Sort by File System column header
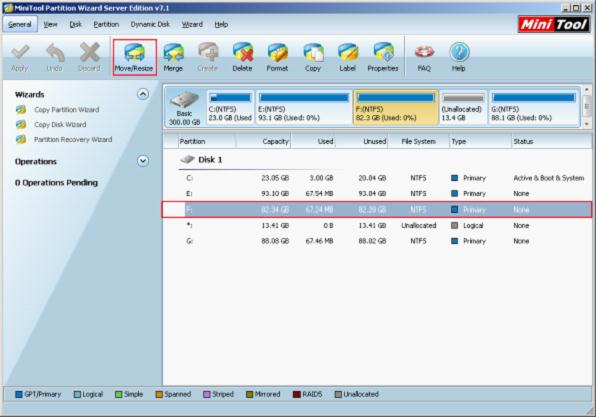 click(418, 141)
